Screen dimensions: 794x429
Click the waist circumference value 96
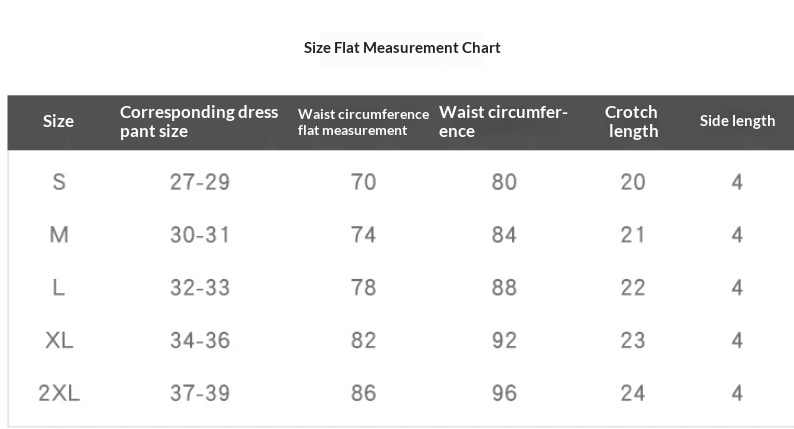click(504, 393)
